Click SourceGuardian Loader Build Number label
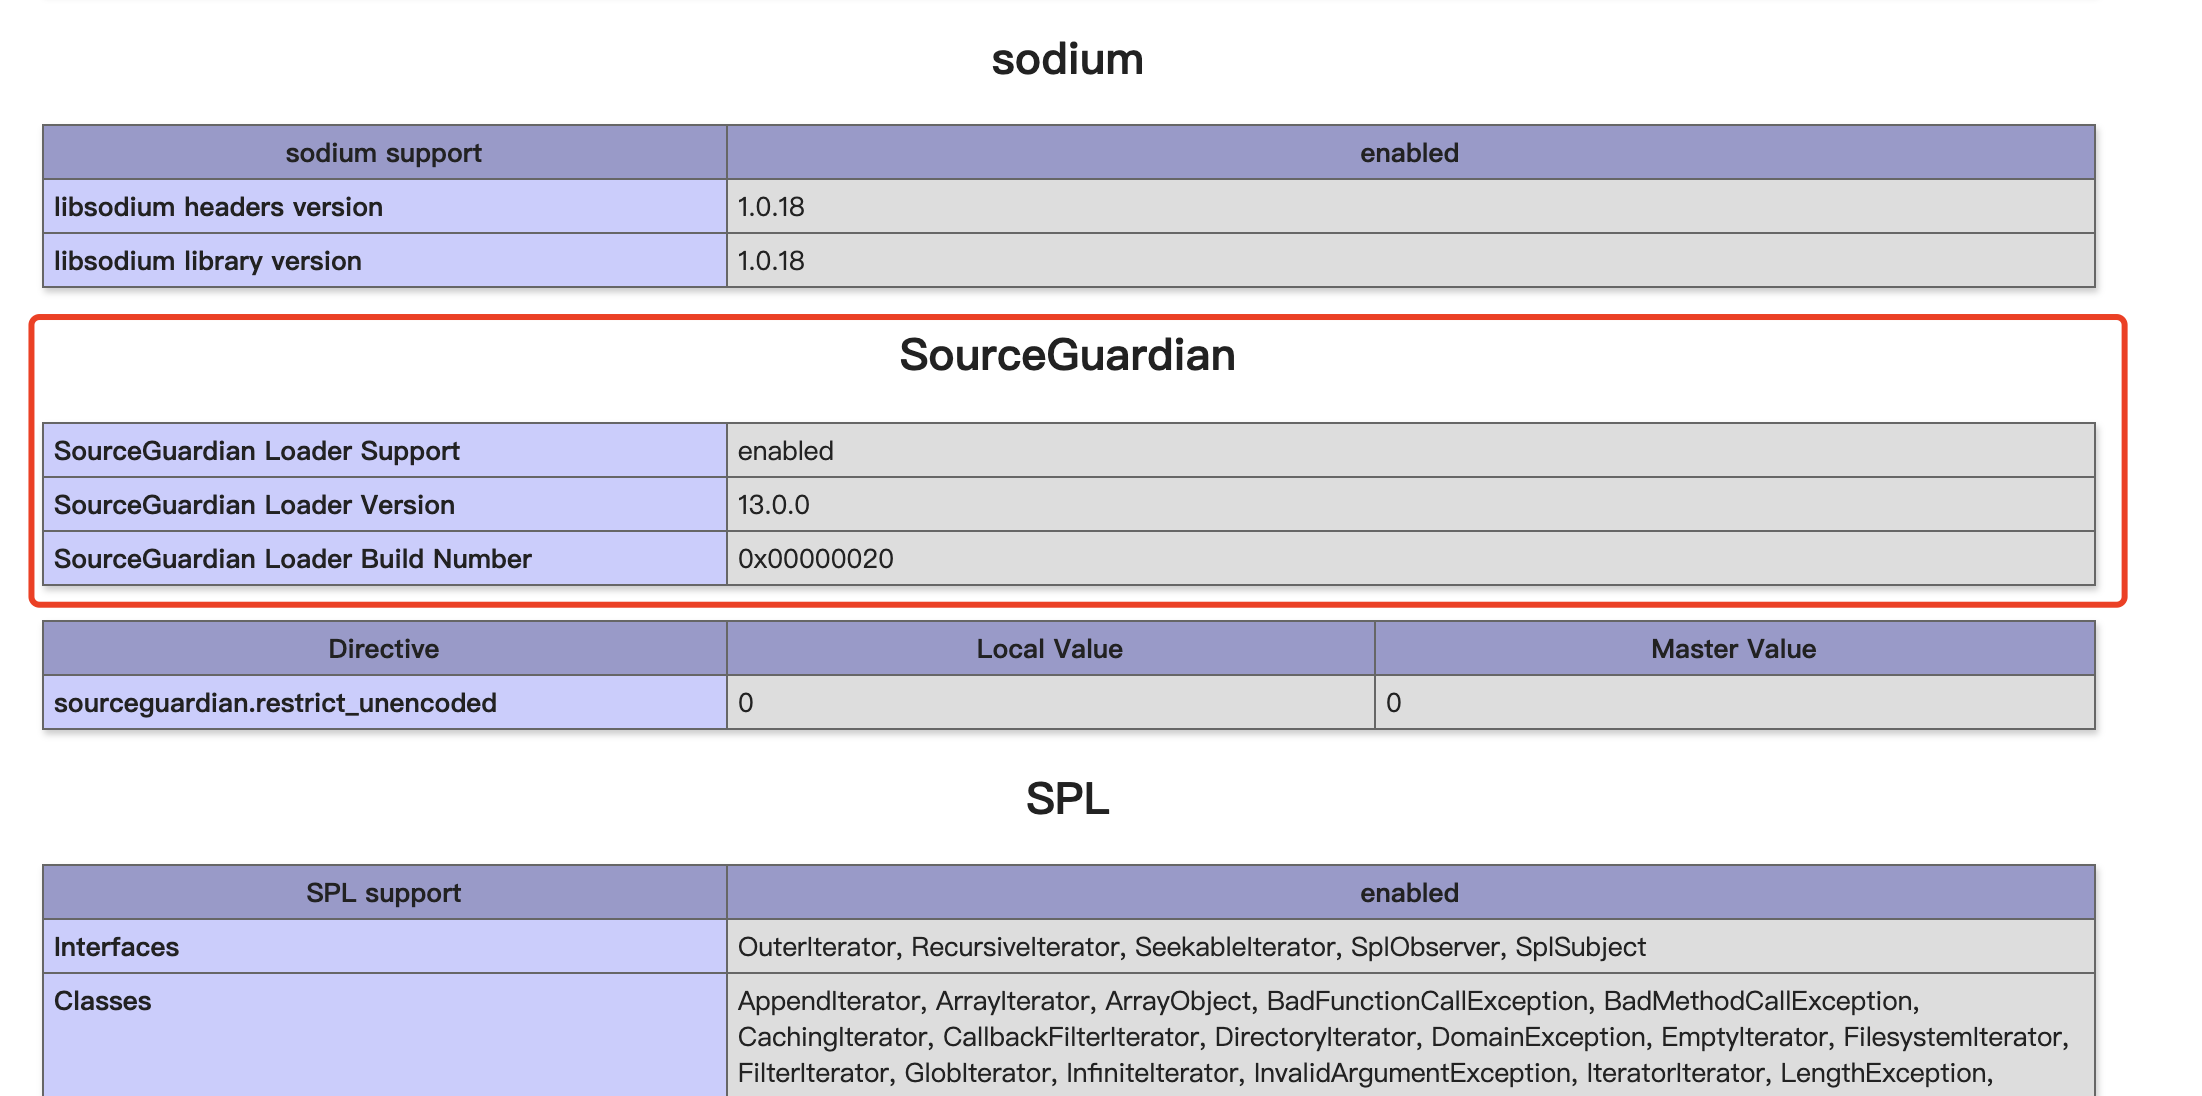Screen dimensions: 2202x1096 coord(292,559)
